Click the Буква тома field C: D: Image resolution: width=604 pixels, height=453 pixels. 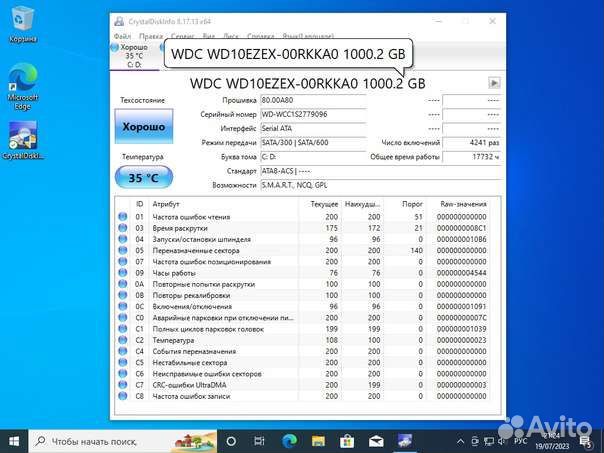313,157
